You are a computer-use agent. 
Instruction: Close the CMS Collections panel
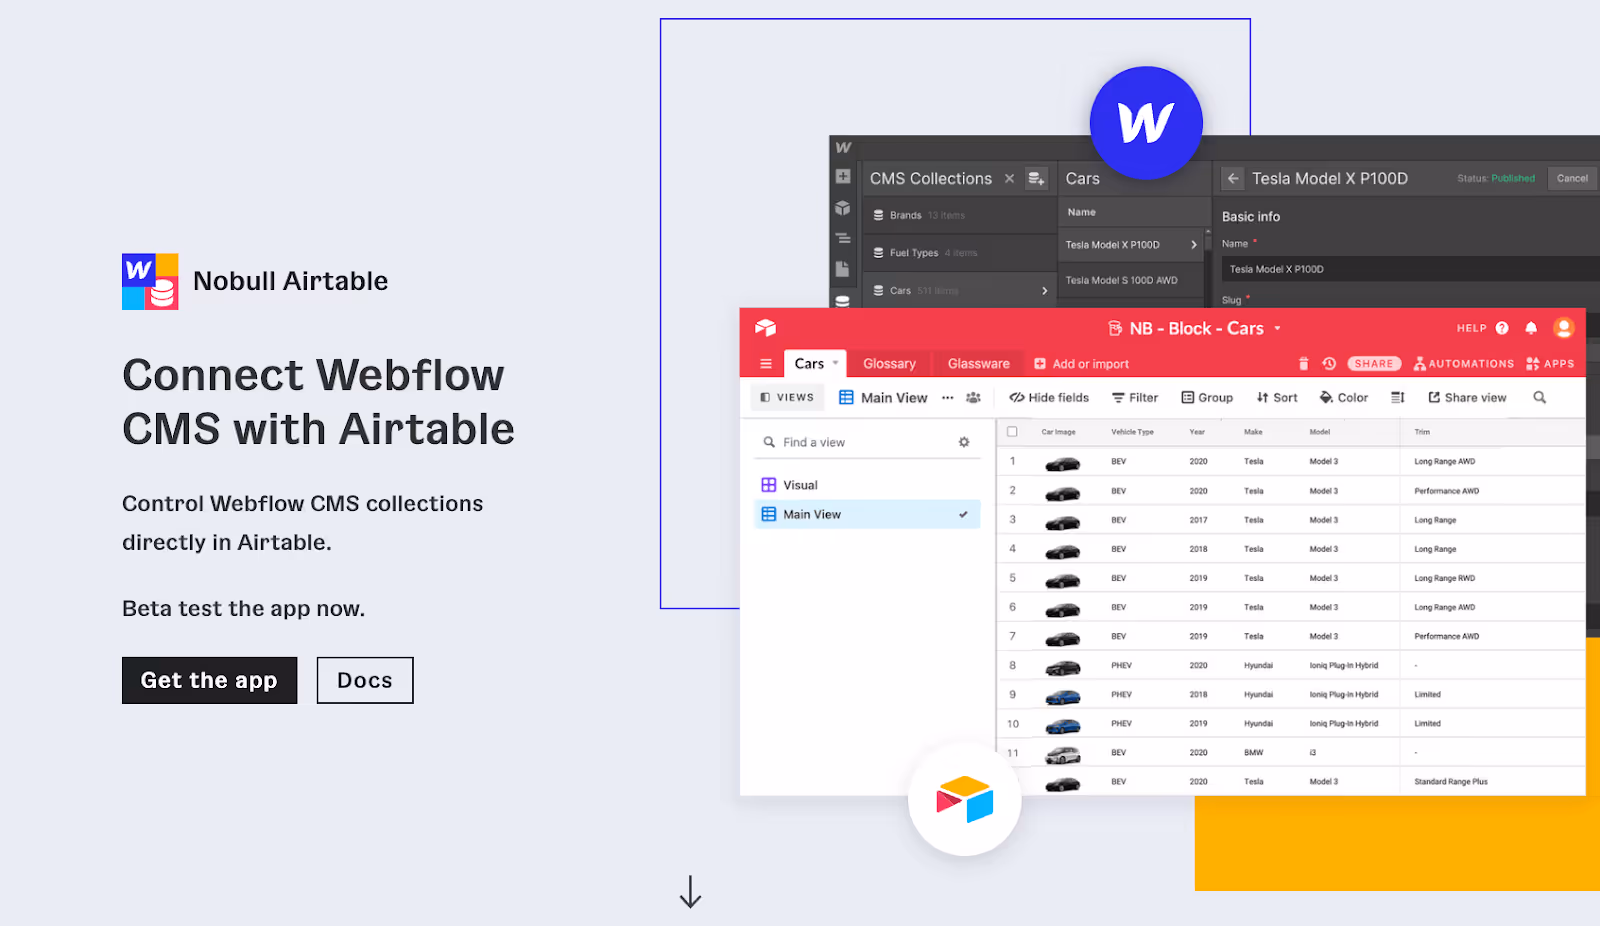(x=1009, y=178)
